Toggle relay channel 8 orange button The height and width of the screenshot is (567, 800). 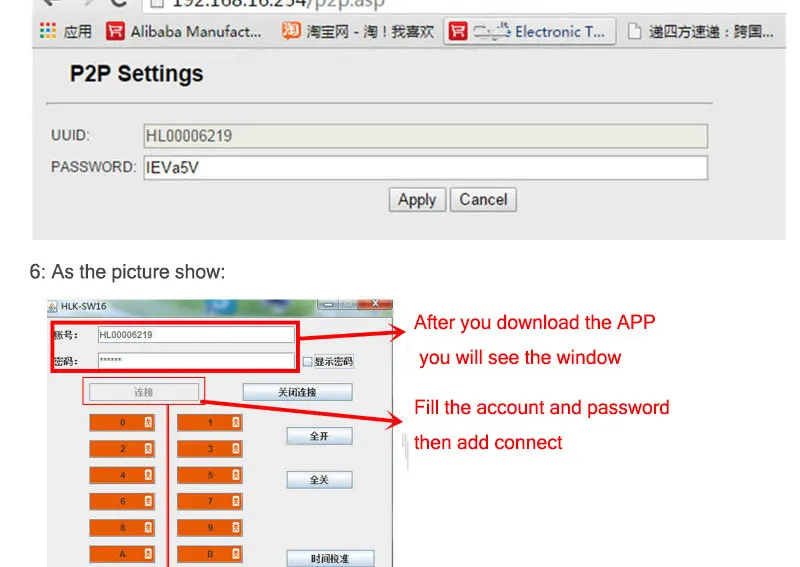[122, 528]
